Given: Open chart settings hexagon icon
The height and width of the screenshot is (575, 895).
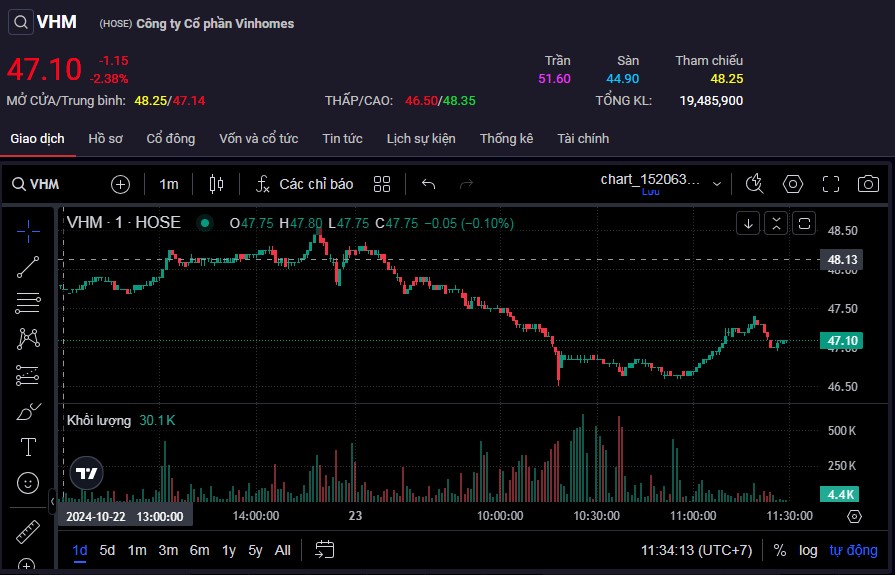Looking at the screenshot, I should 792,184.
